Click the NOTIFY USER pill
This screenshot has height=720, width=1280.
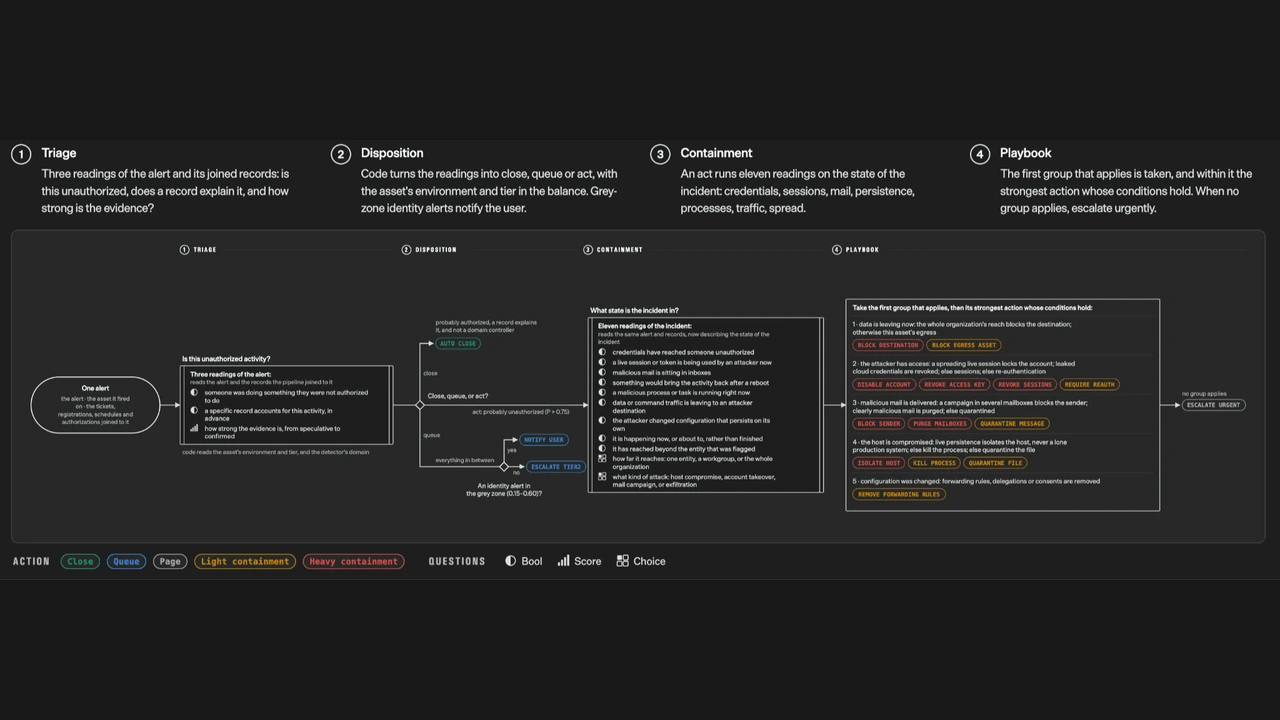pyautogui.click(x=544, y=440)
